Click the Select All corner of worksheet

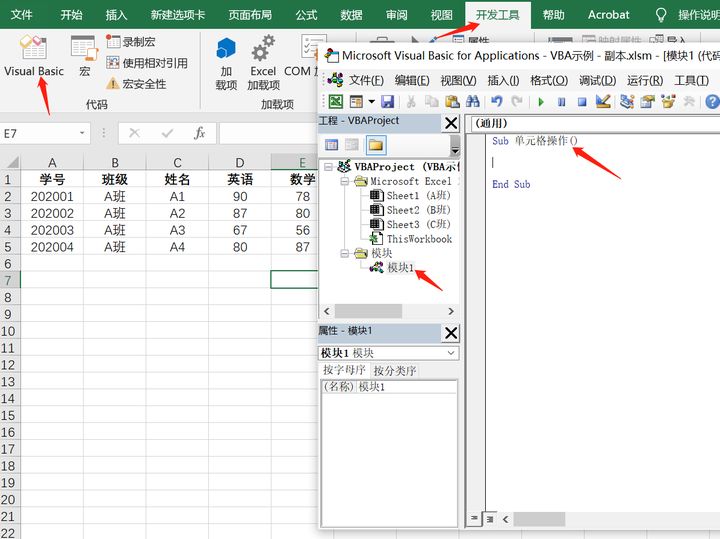click(11, 162)
